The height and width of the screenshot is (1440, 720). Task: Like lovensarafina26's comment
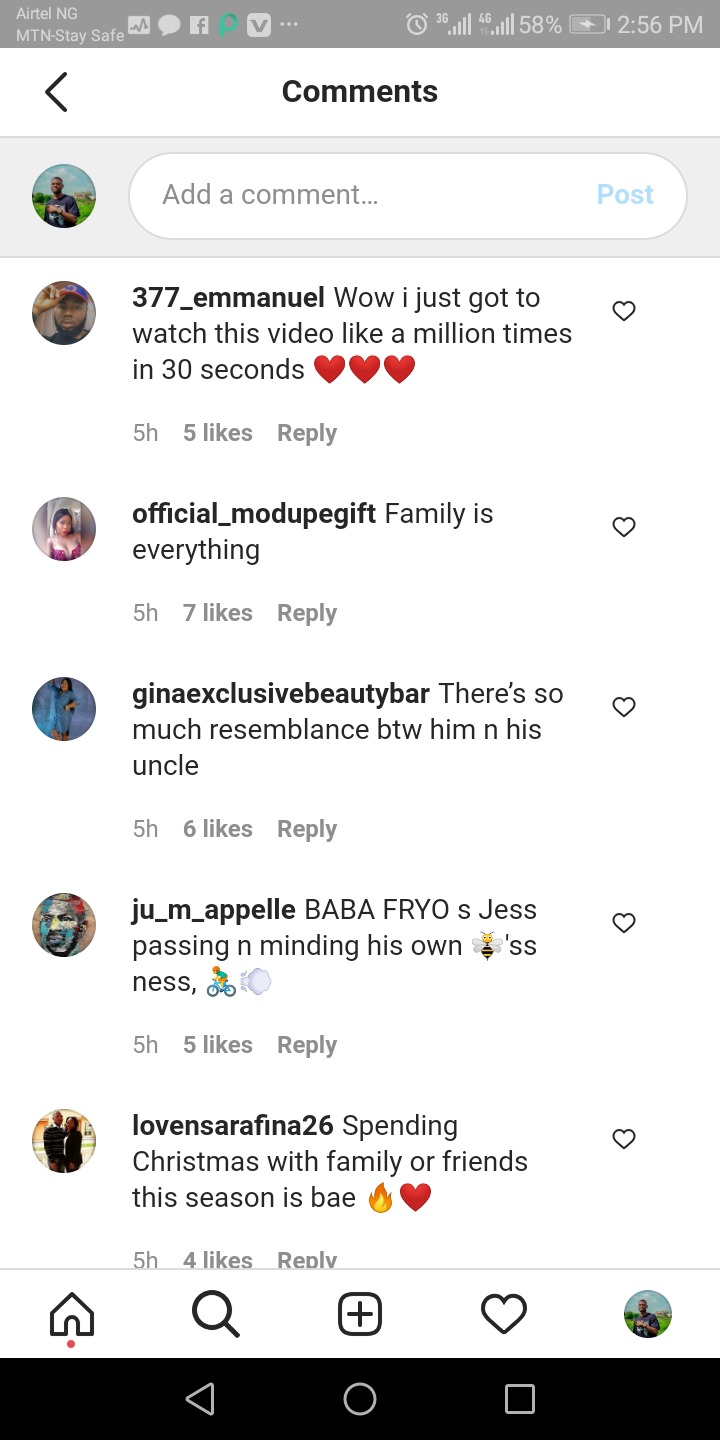pyautogui.click(x=624, y=1139)
